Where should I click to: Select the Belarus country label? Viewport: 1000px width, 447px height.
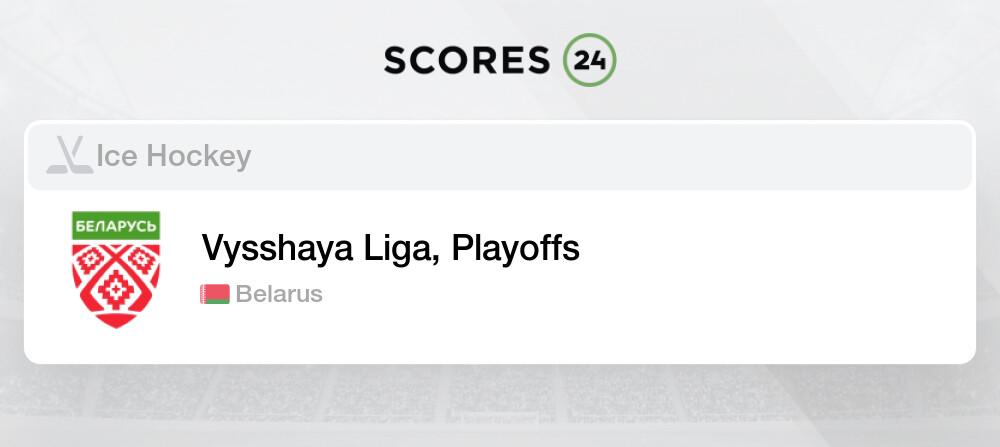pyautogui.click(x=279, y=295)
